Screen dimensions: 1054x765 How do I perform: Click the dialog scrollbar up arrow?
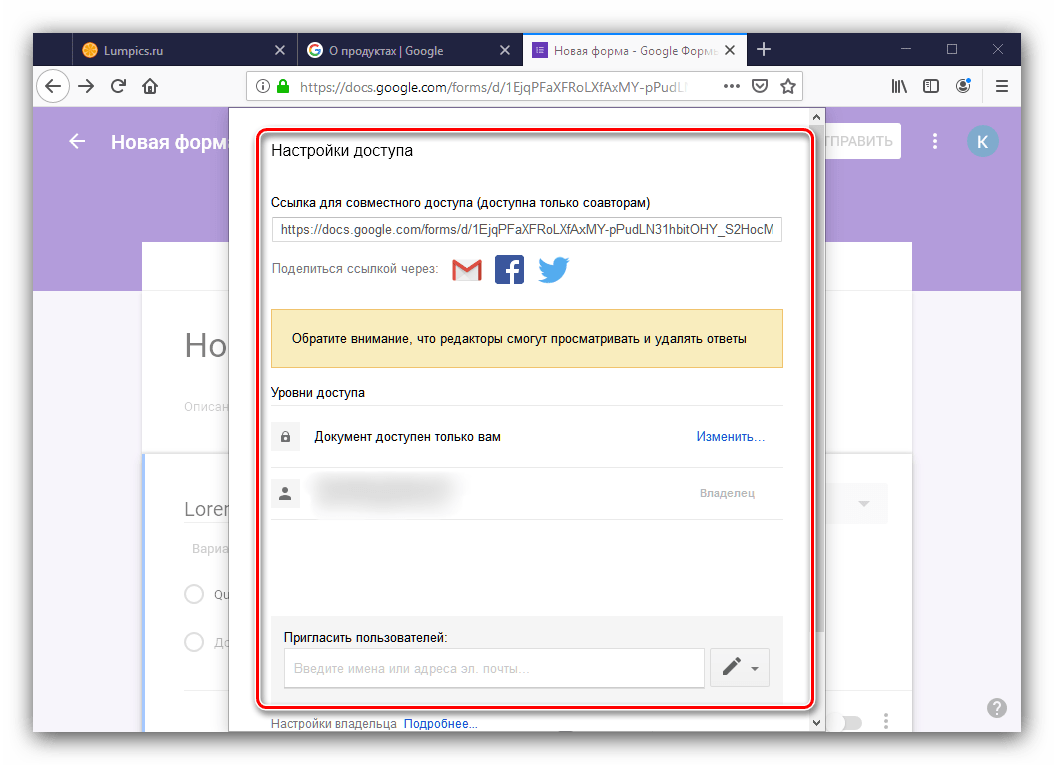817,117
